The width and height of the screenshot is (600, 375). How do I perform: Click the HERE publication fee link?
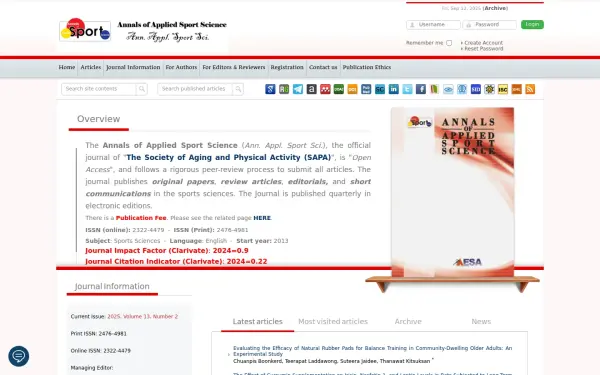coord(262,218)
